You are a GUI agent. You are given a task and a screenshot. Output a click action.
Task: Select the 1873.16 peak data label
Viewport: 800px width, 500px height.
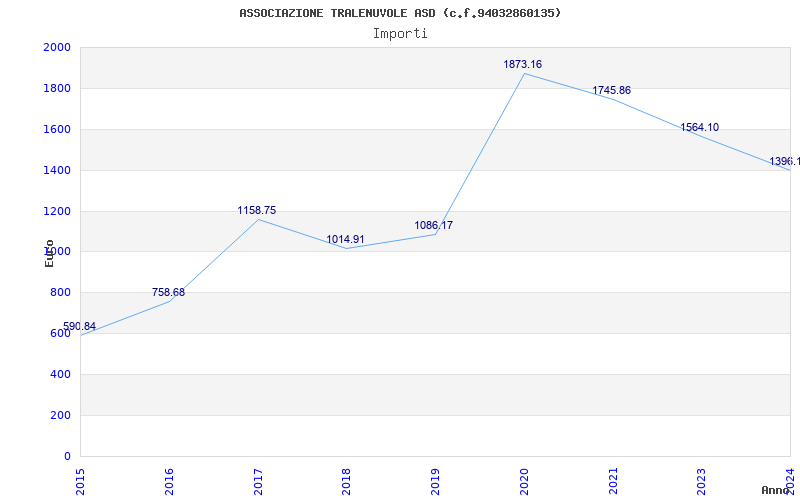tap(522, 64)
